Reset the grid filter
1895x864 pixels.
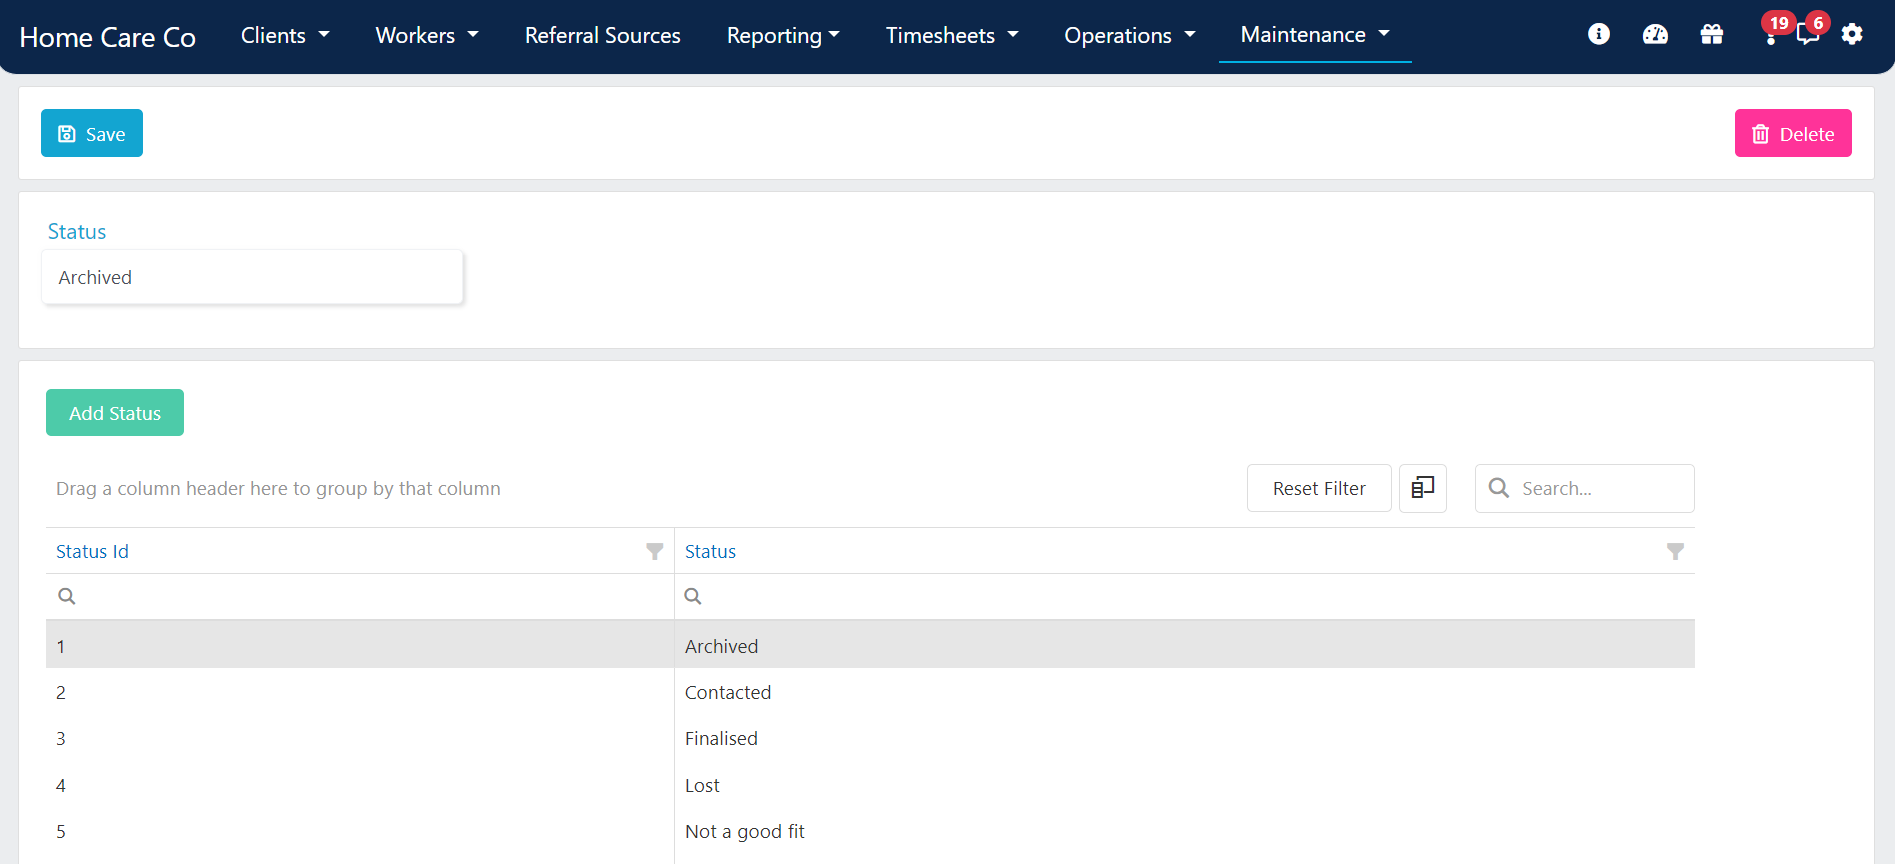(x=1319, y=488)
